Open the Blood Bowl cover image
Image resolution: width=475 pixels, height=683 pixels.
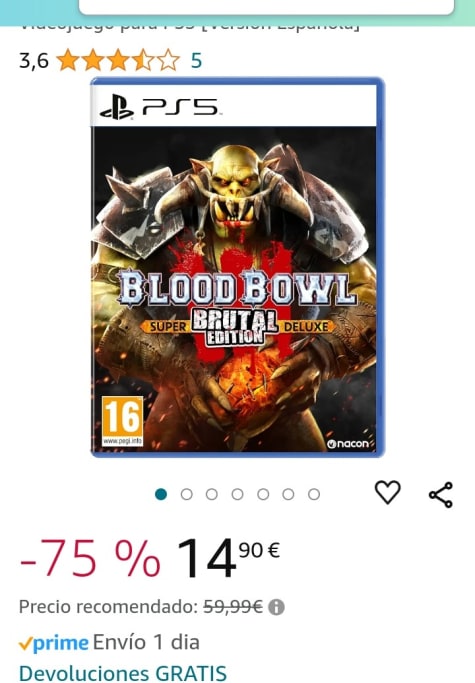[x=238, y=267]
